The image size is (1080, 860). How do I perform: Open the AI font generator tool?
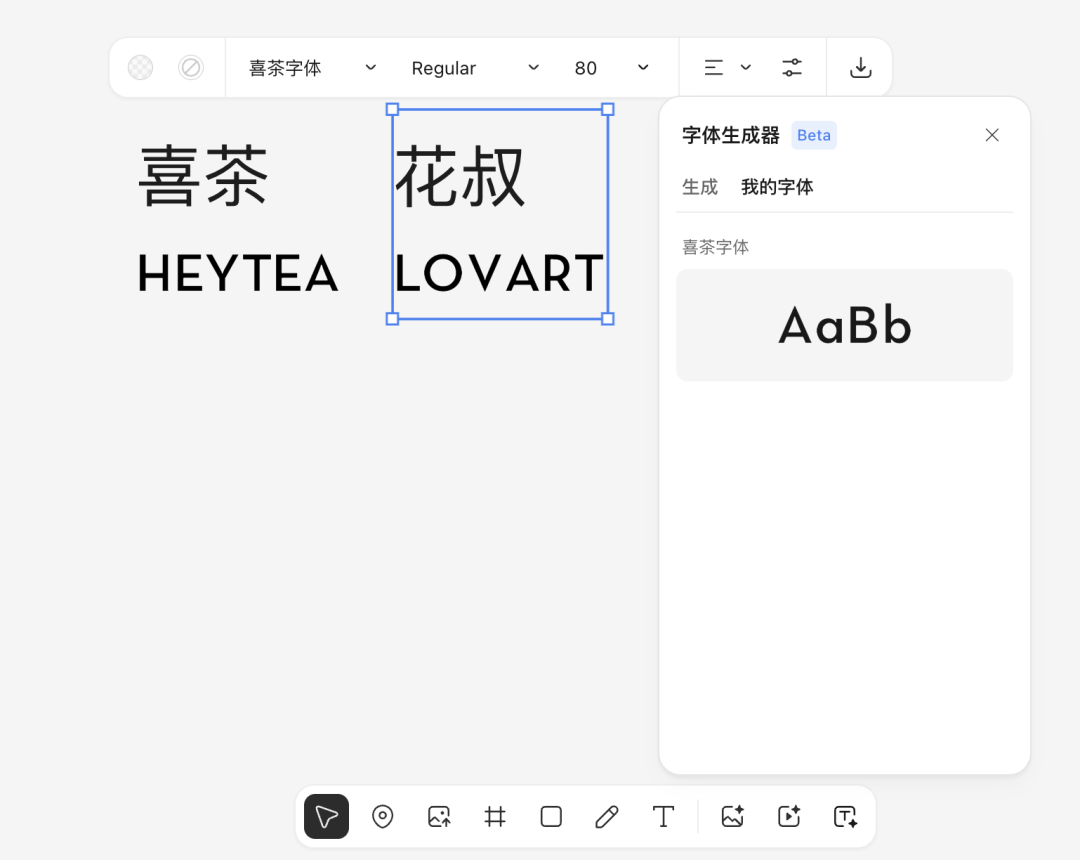coord(845,817)
